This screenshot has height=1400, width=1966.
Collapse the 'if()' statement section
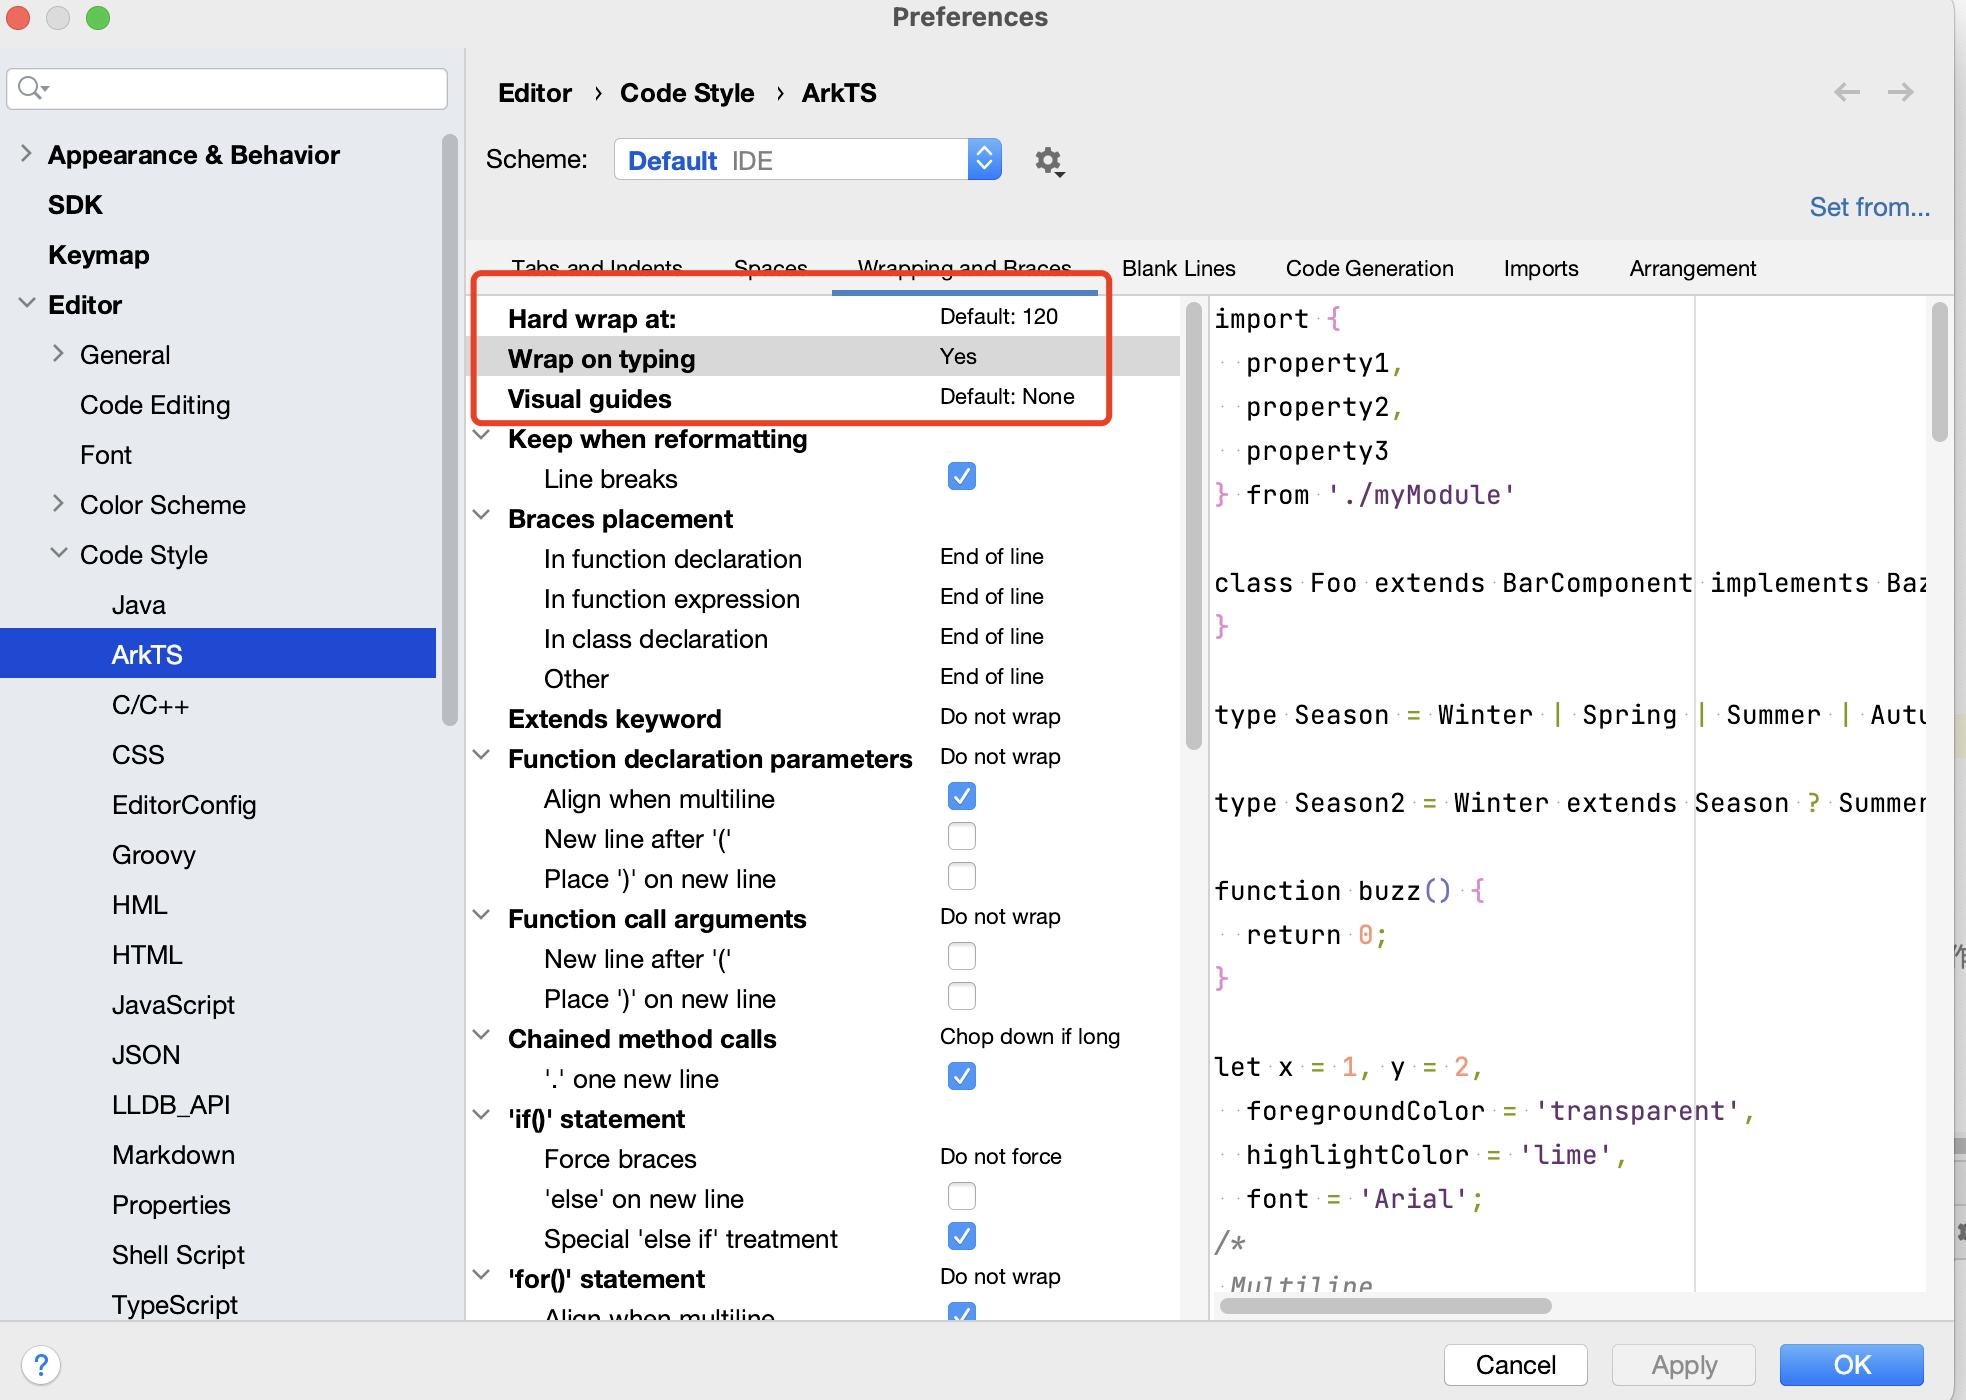pos(481,1117)
